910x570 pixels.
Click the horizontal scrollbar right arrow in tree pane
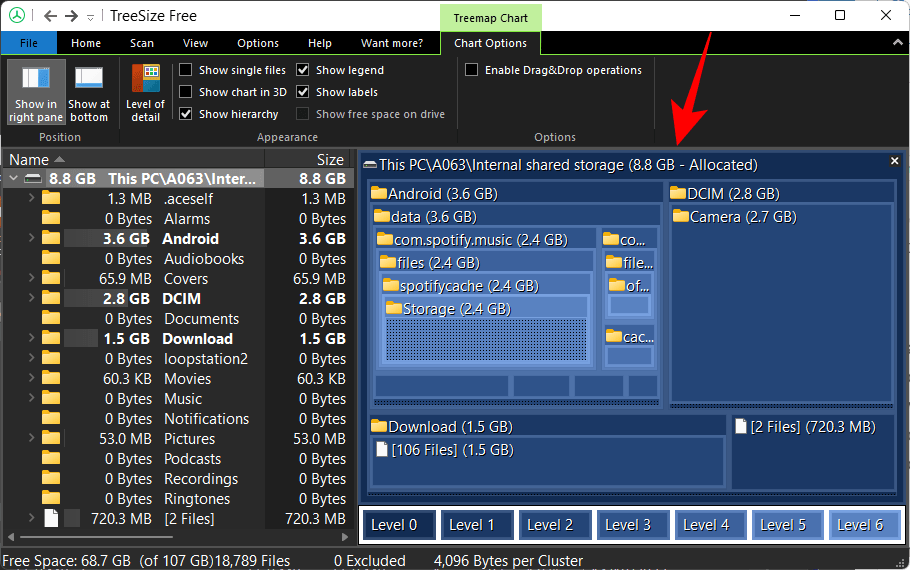(346, 537)
